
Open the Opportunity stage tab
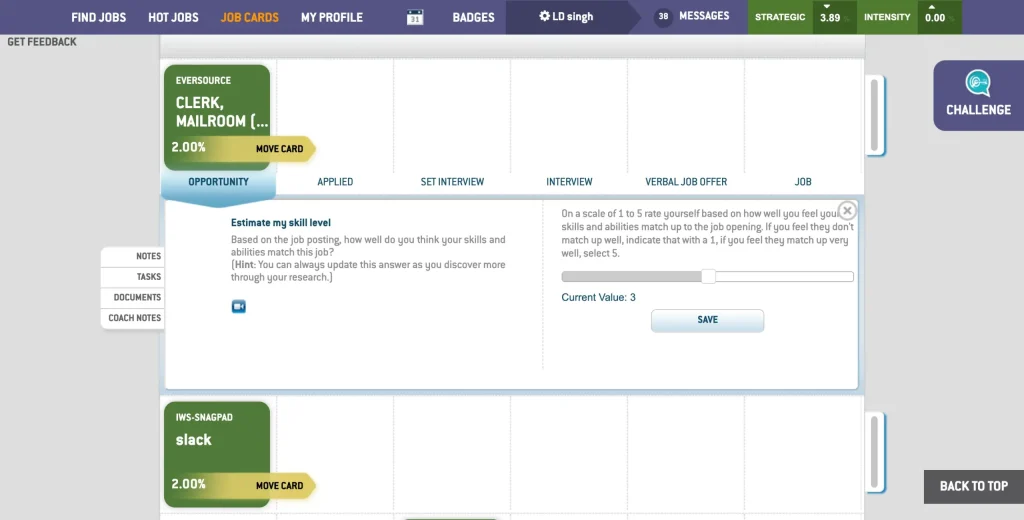click(x=218, y=182)
